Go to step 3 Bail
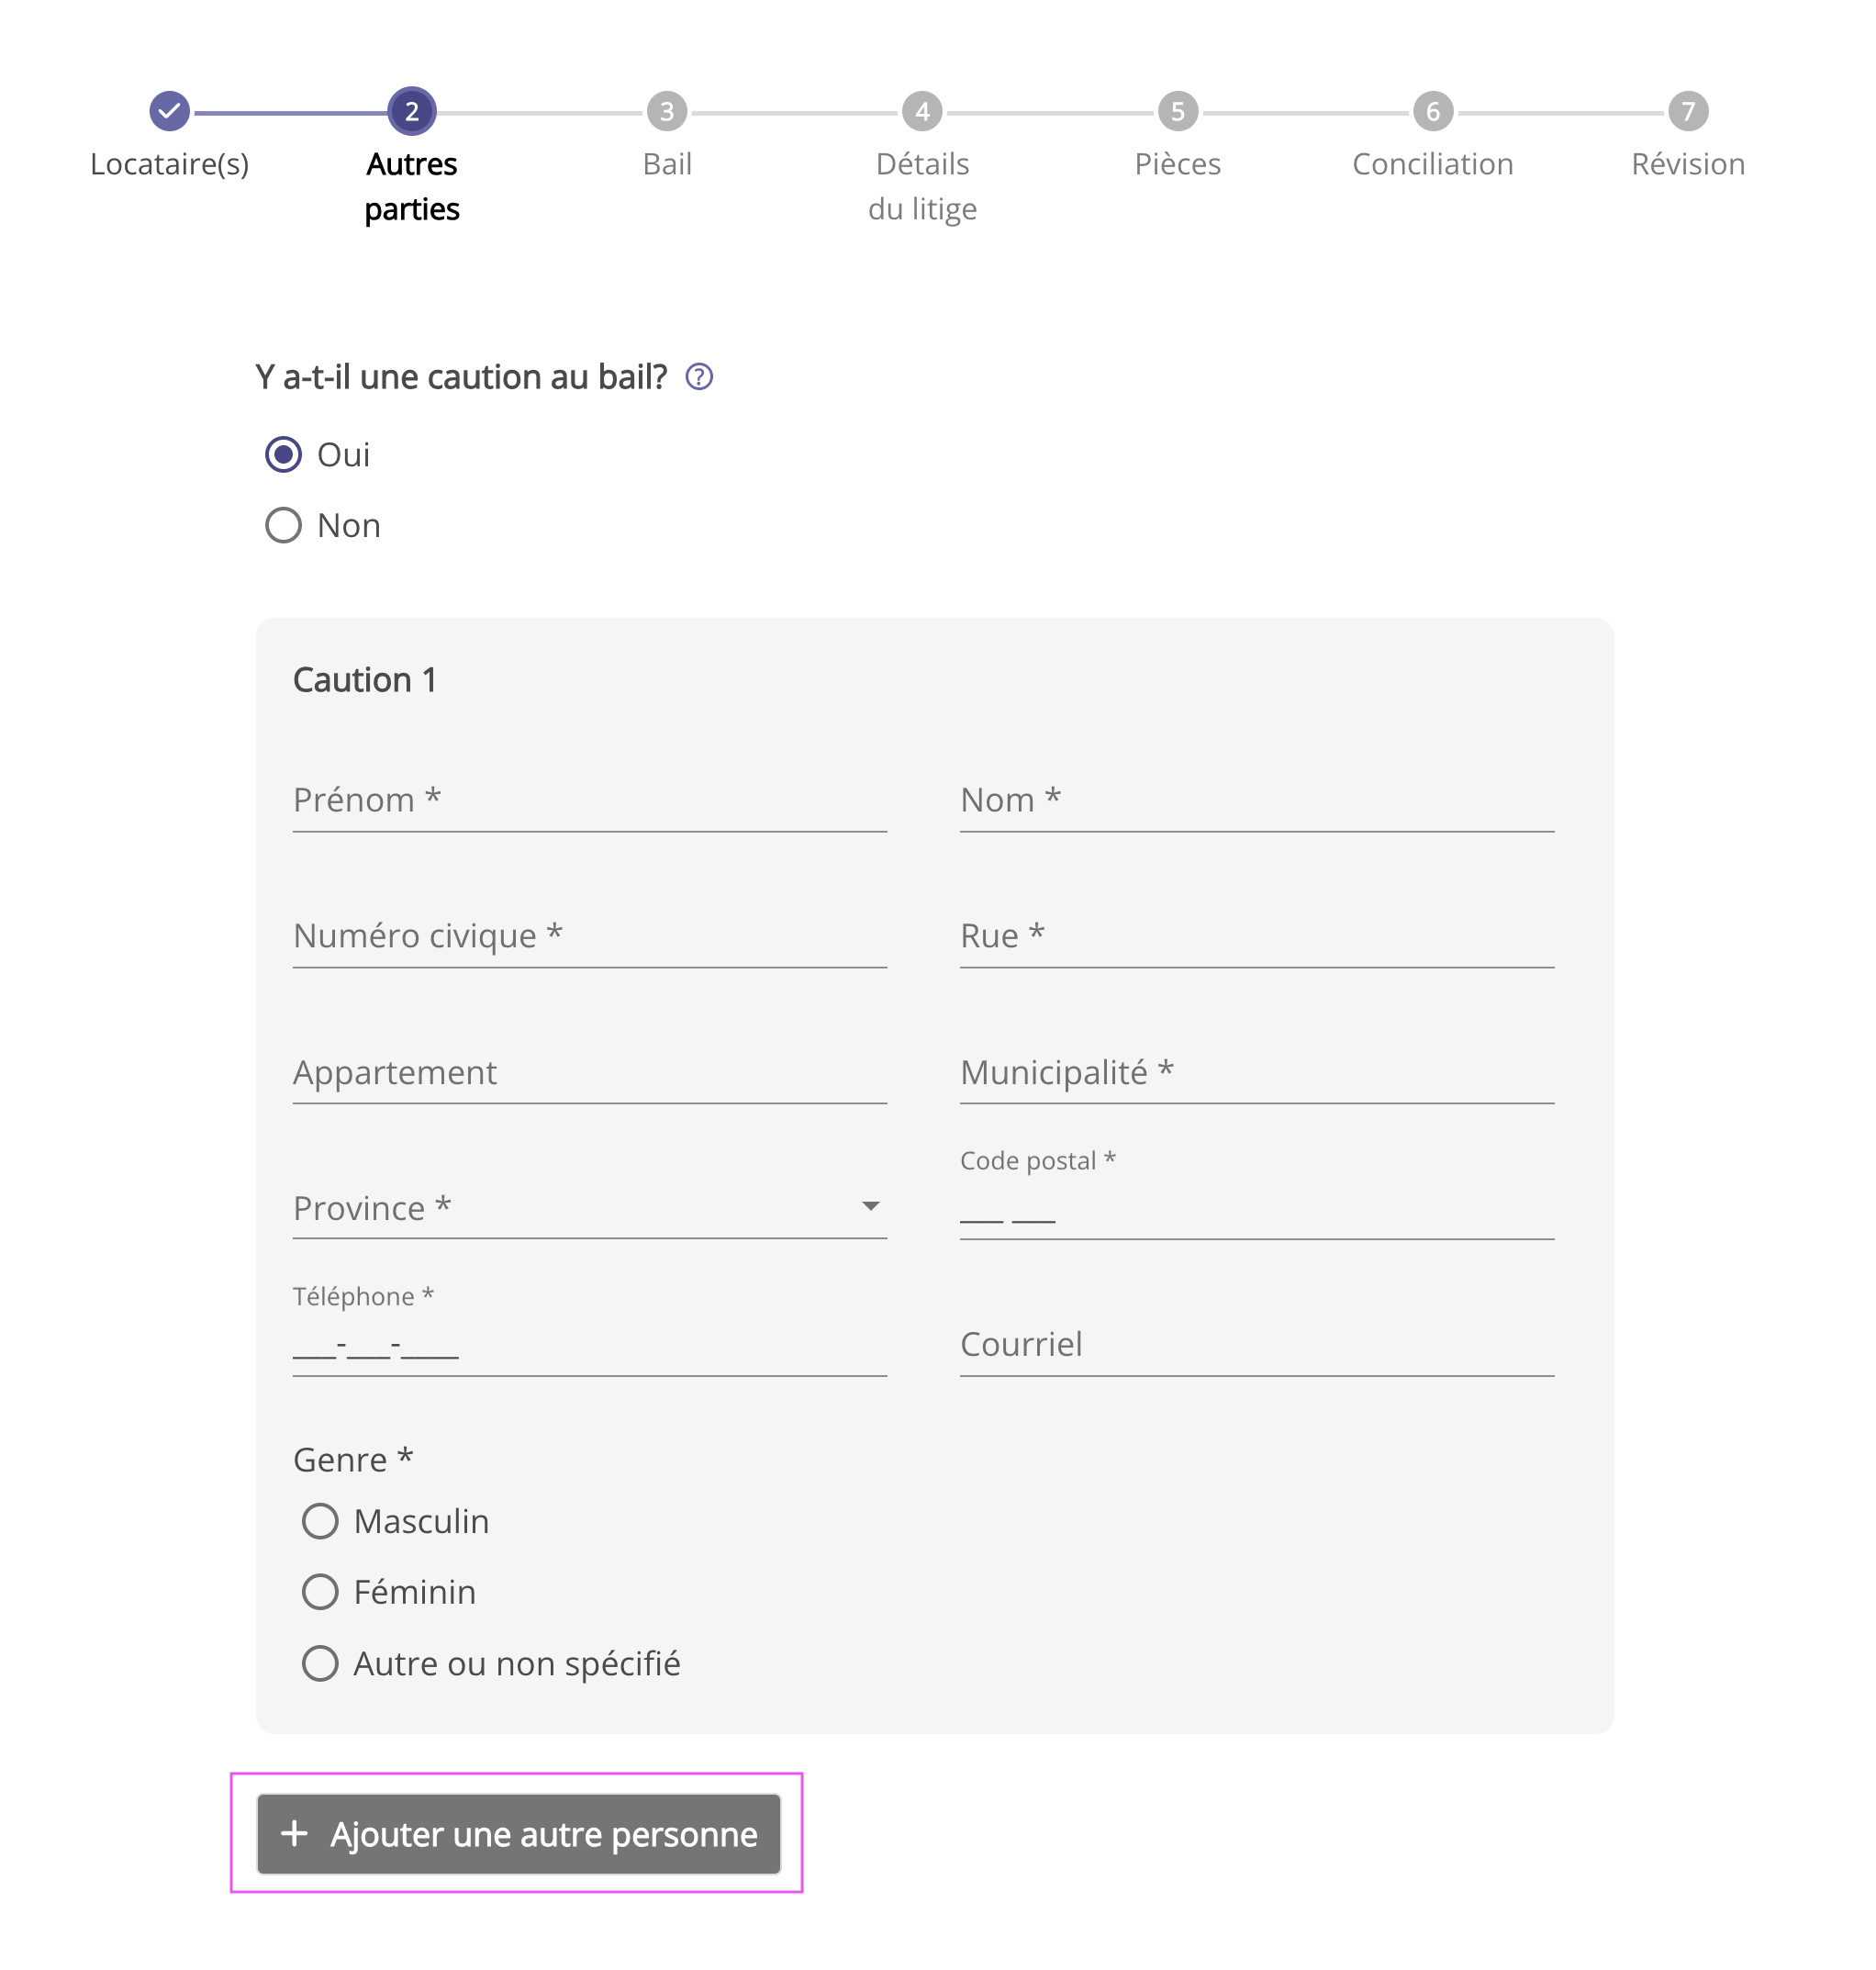The width and height of the screenshot is (1876, 1970). 666,111
